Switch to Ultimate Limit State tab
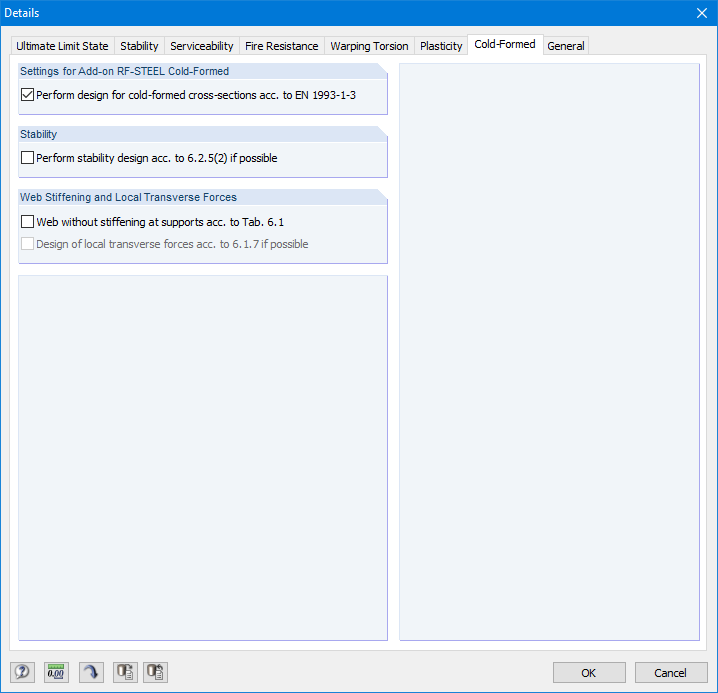The height and width of the screenshot is (693, 718). pyautogui.click(x=62, y=46)
